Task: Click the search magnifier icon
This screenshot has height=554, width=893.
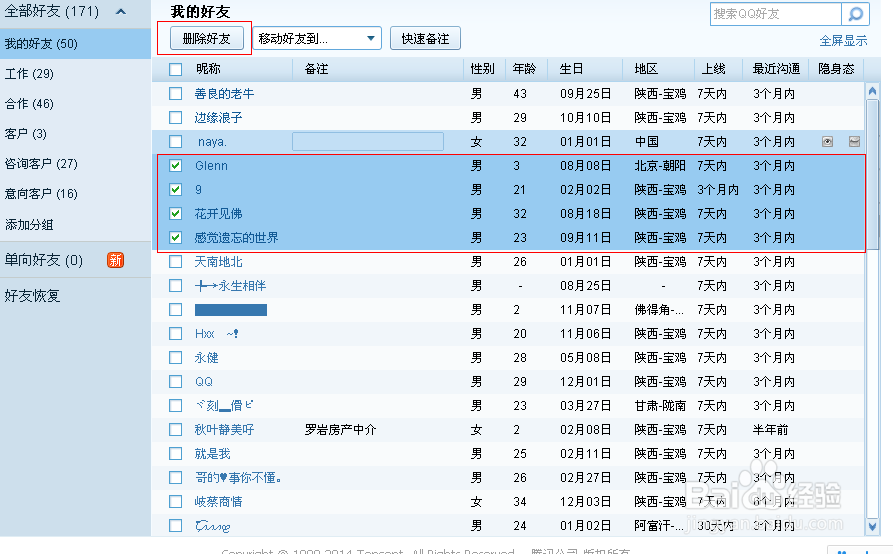Action: 855,14
